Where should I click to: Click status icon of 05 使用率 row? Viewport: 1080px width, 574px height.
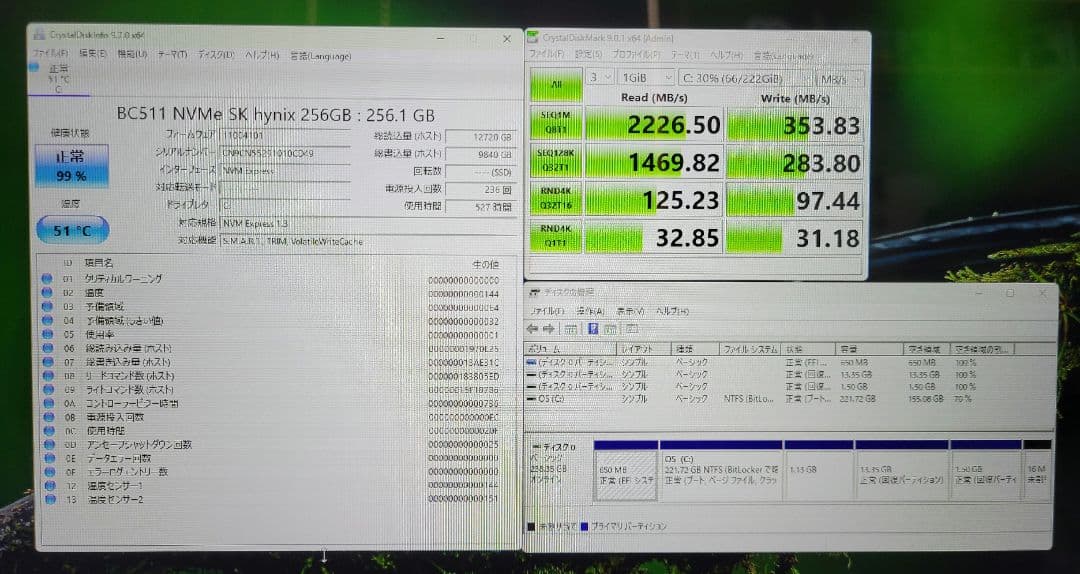(47, 334)
